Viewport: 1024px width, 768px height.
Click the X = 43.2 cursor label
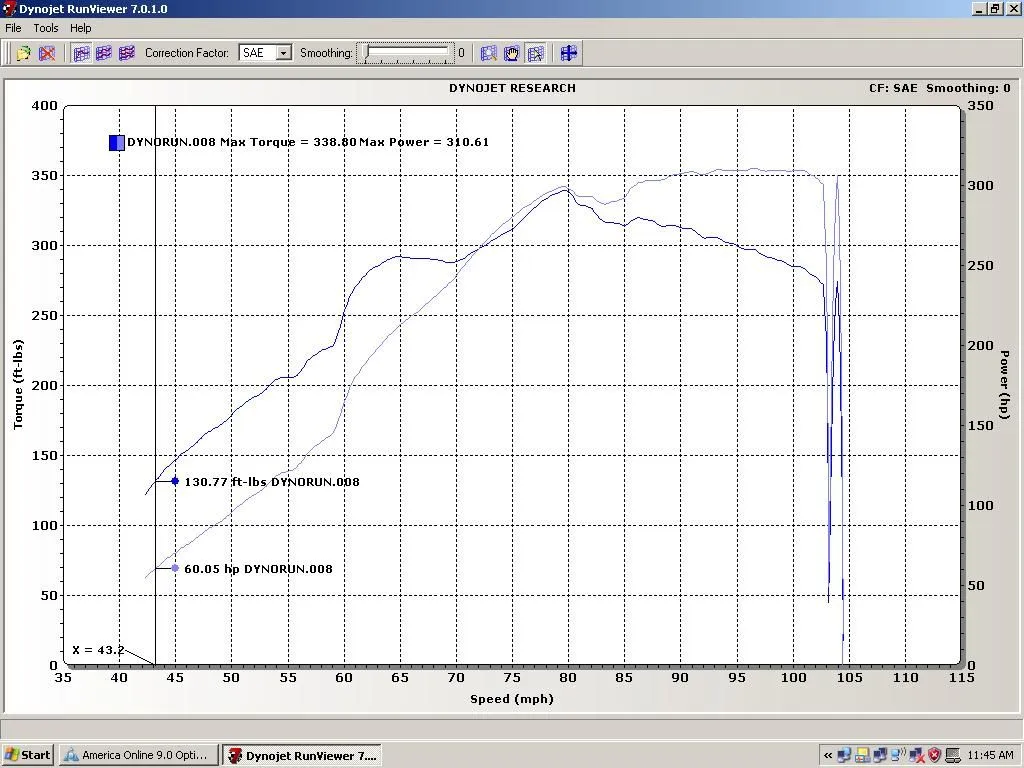(x=98, y=650)
